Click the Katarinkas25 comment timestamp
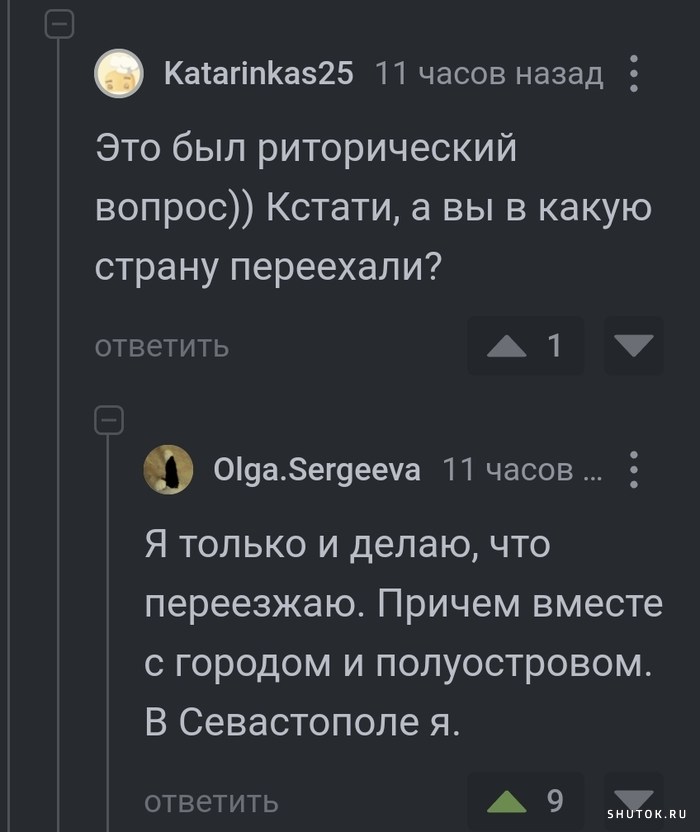 488,74
